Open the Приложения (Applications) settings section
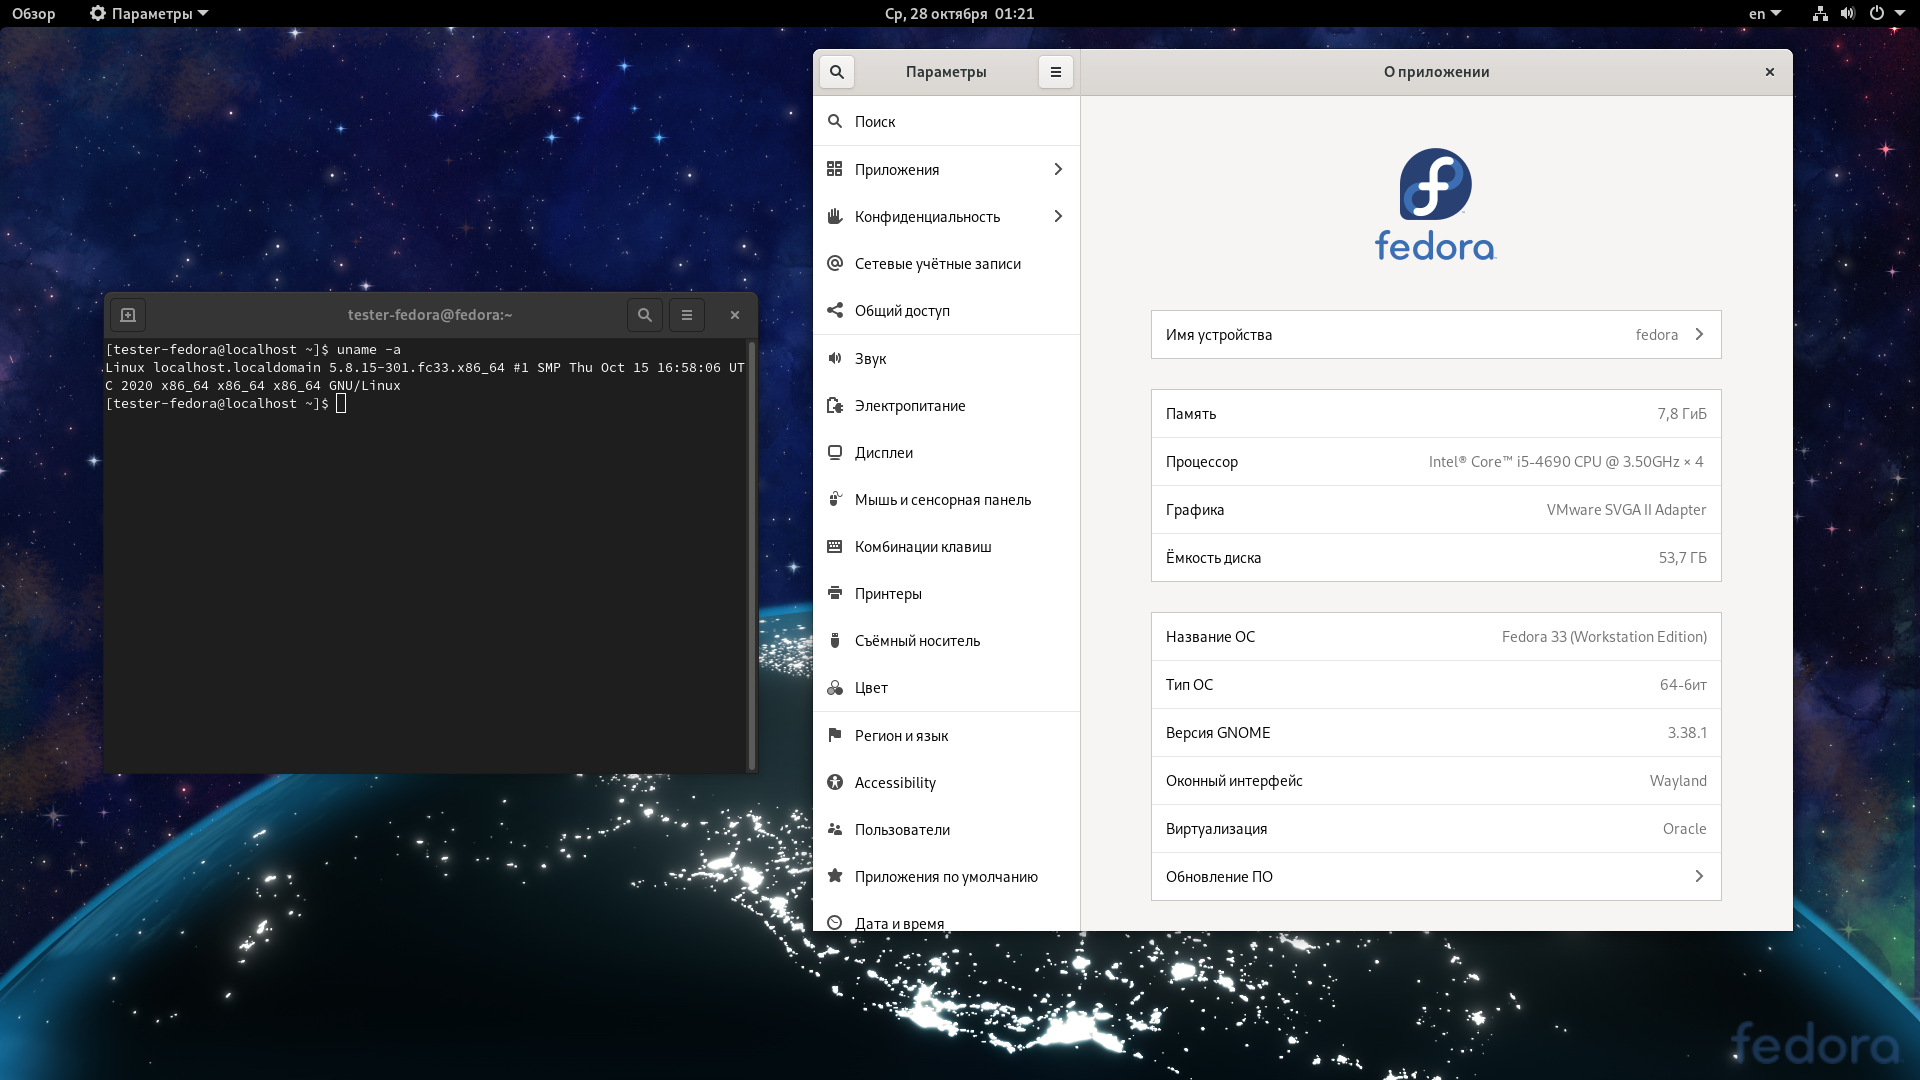Image resolution: width=1920 pixels, height=1080 pixels. pyautogui.click(x=944, y=169)
